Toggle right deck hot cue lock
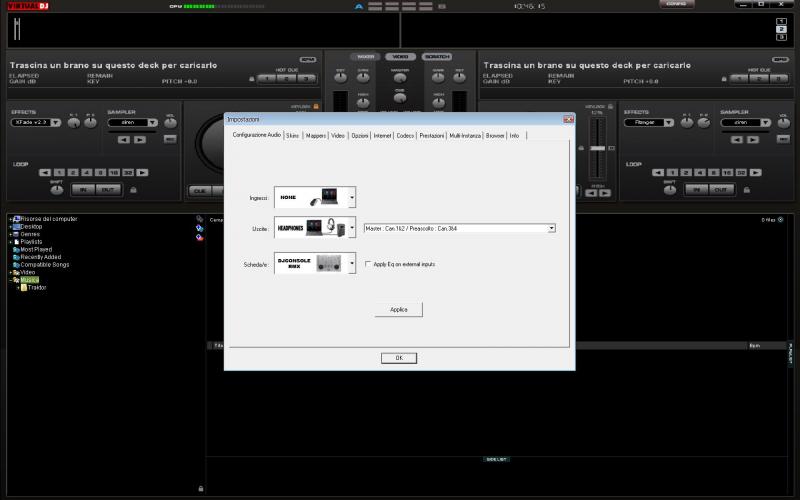 [724, 79]
